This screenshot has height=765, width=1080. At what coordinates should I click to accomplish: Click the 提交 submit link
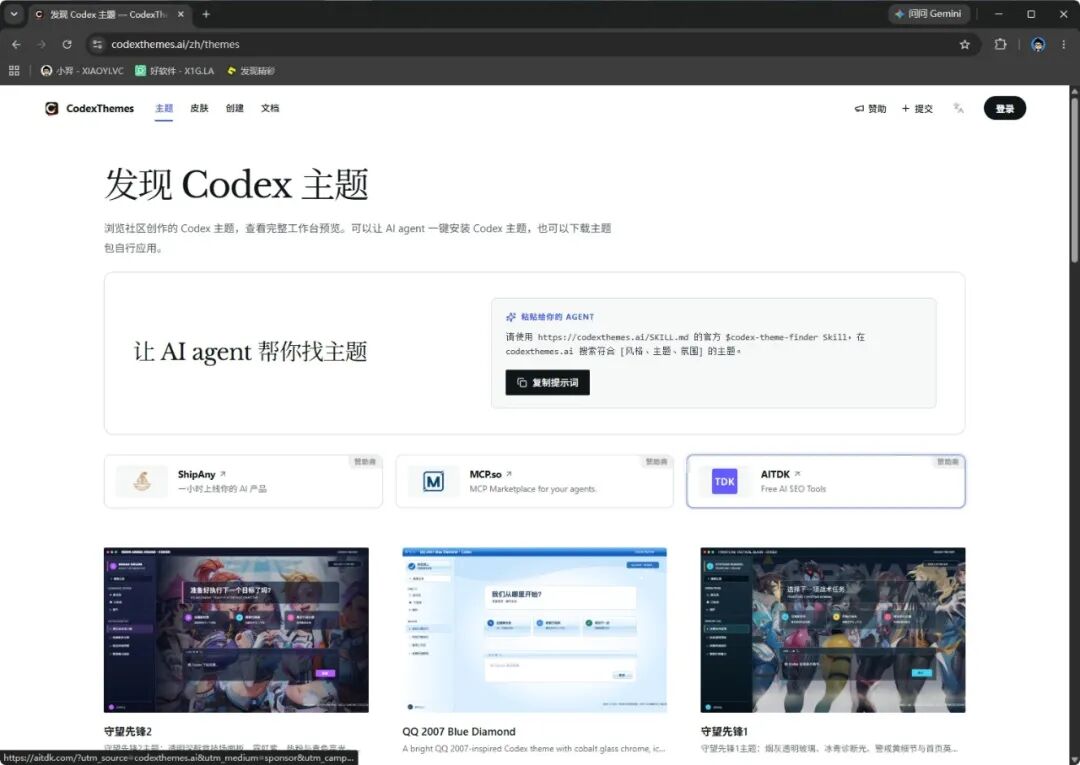pos(917,109)
